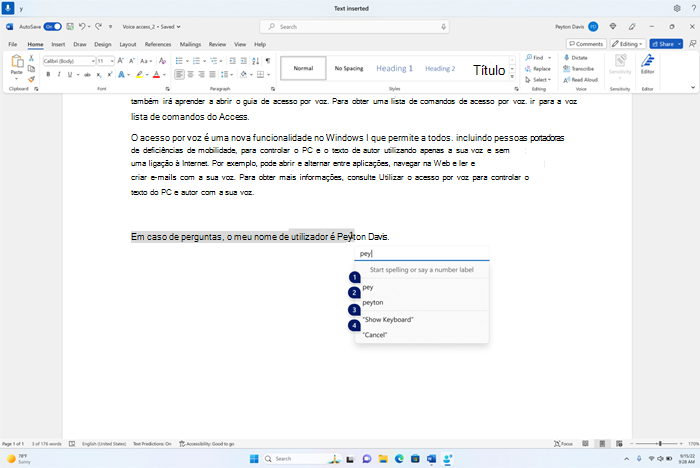
Task: Switch to the Layout tab
Action: coord(128,44)
